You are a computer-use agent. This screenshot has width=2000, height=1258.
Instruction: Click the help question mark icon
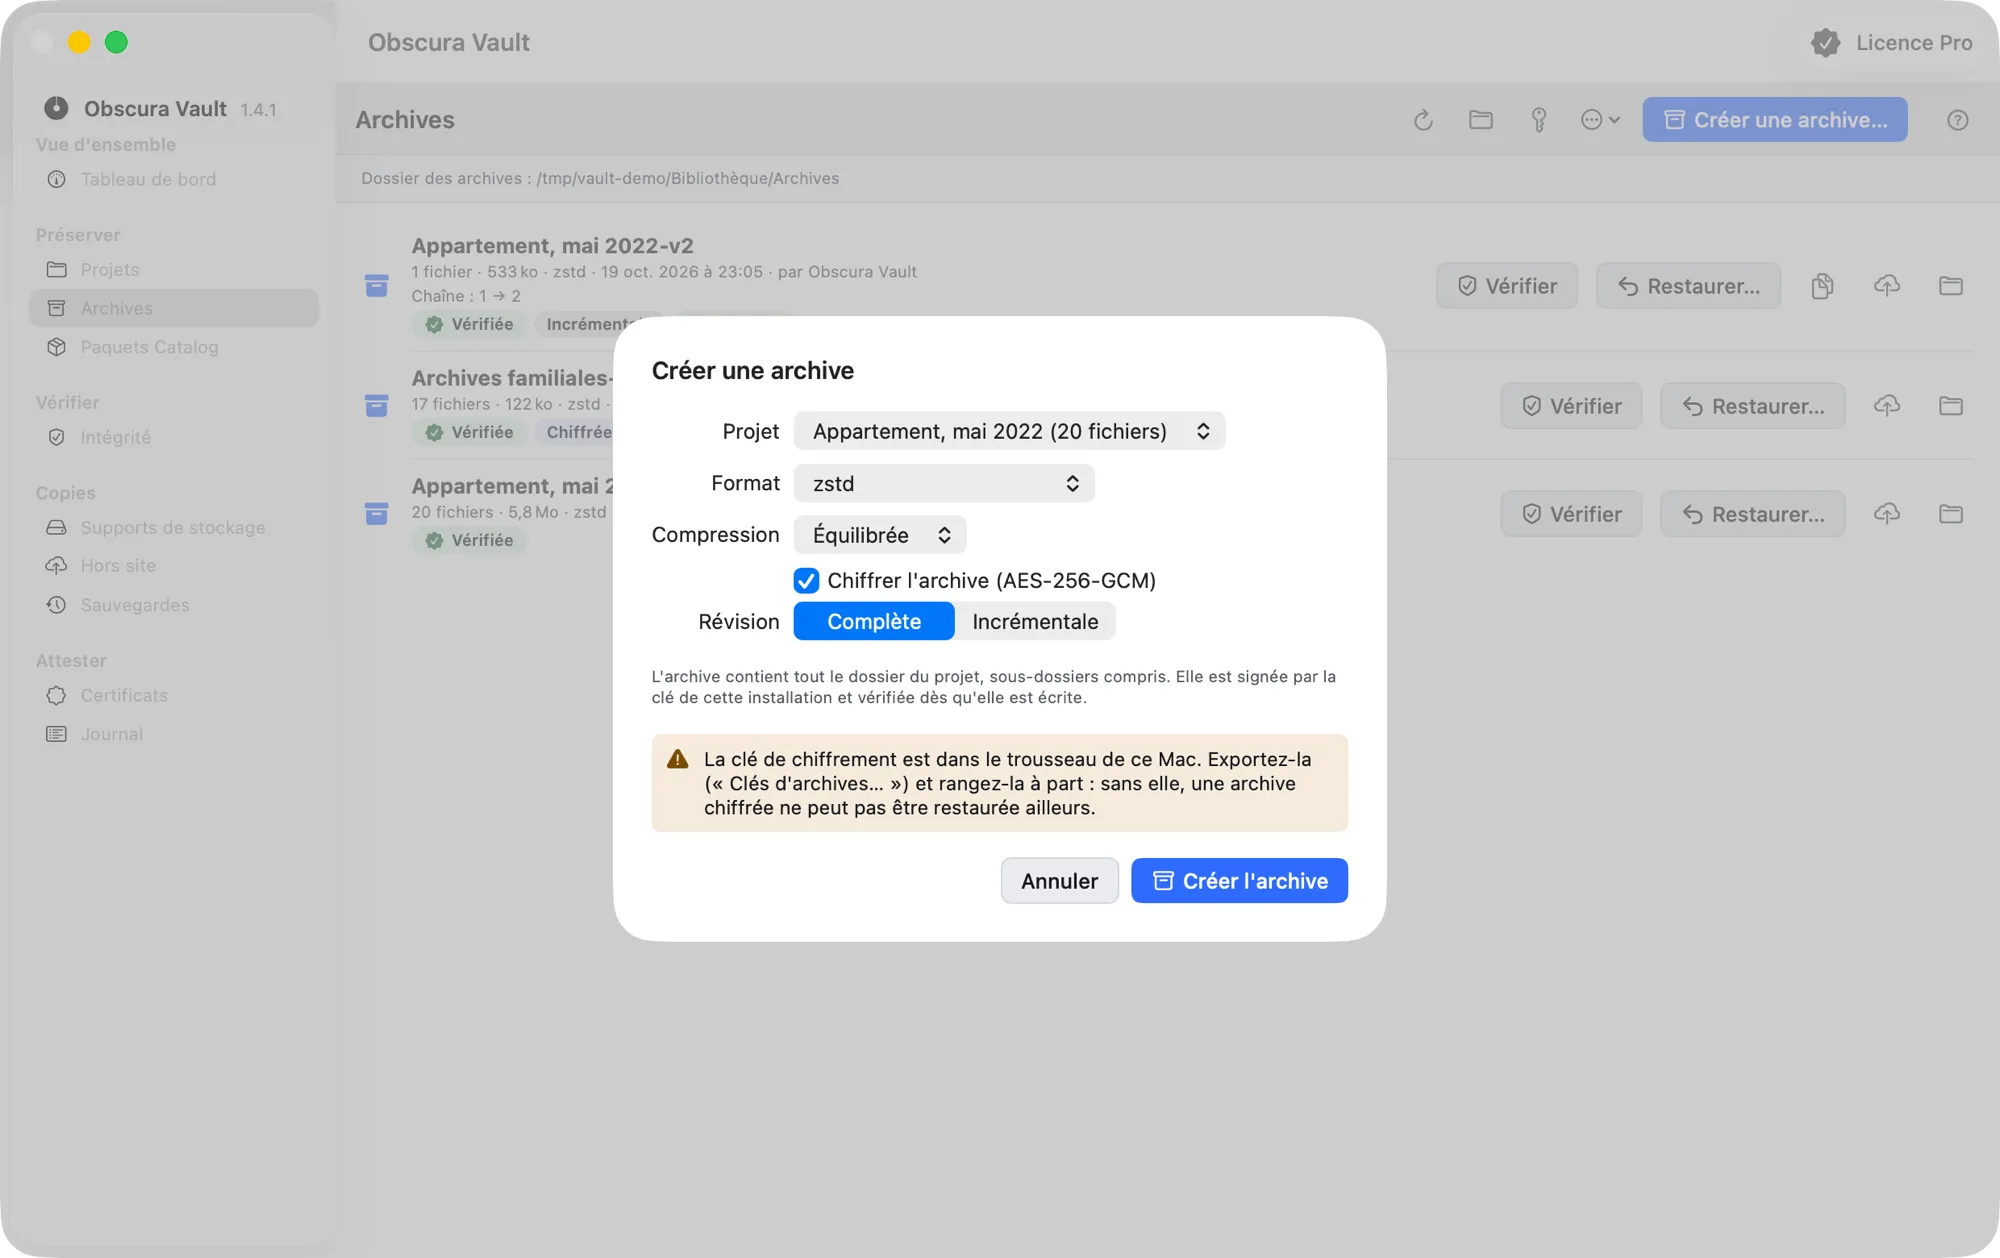pyautogui.click(x=1958, y=120)
